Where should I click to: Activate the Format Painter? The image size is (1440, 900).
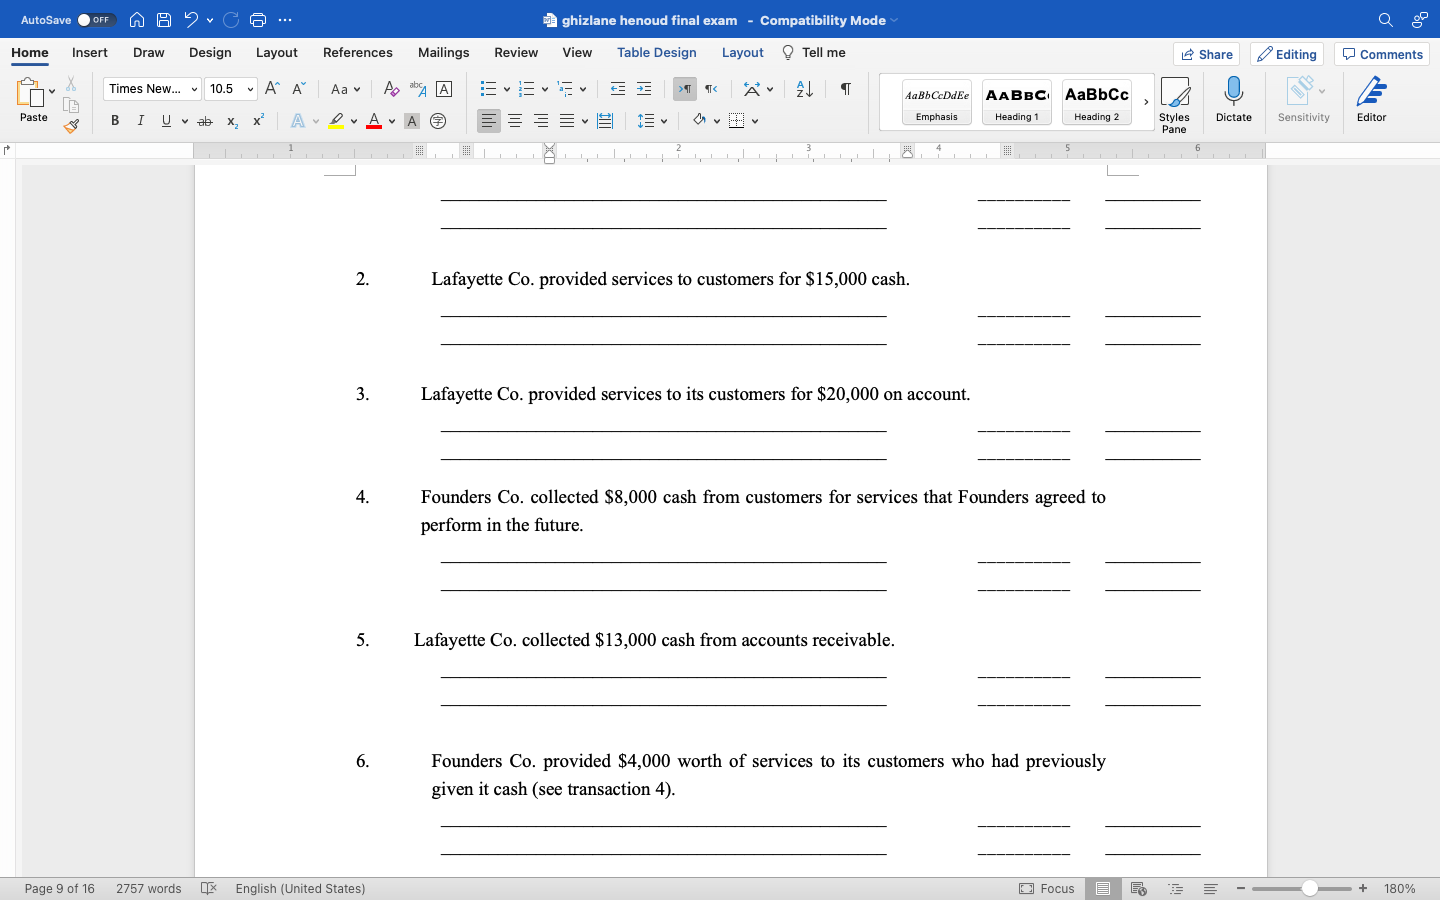(71, 126)
